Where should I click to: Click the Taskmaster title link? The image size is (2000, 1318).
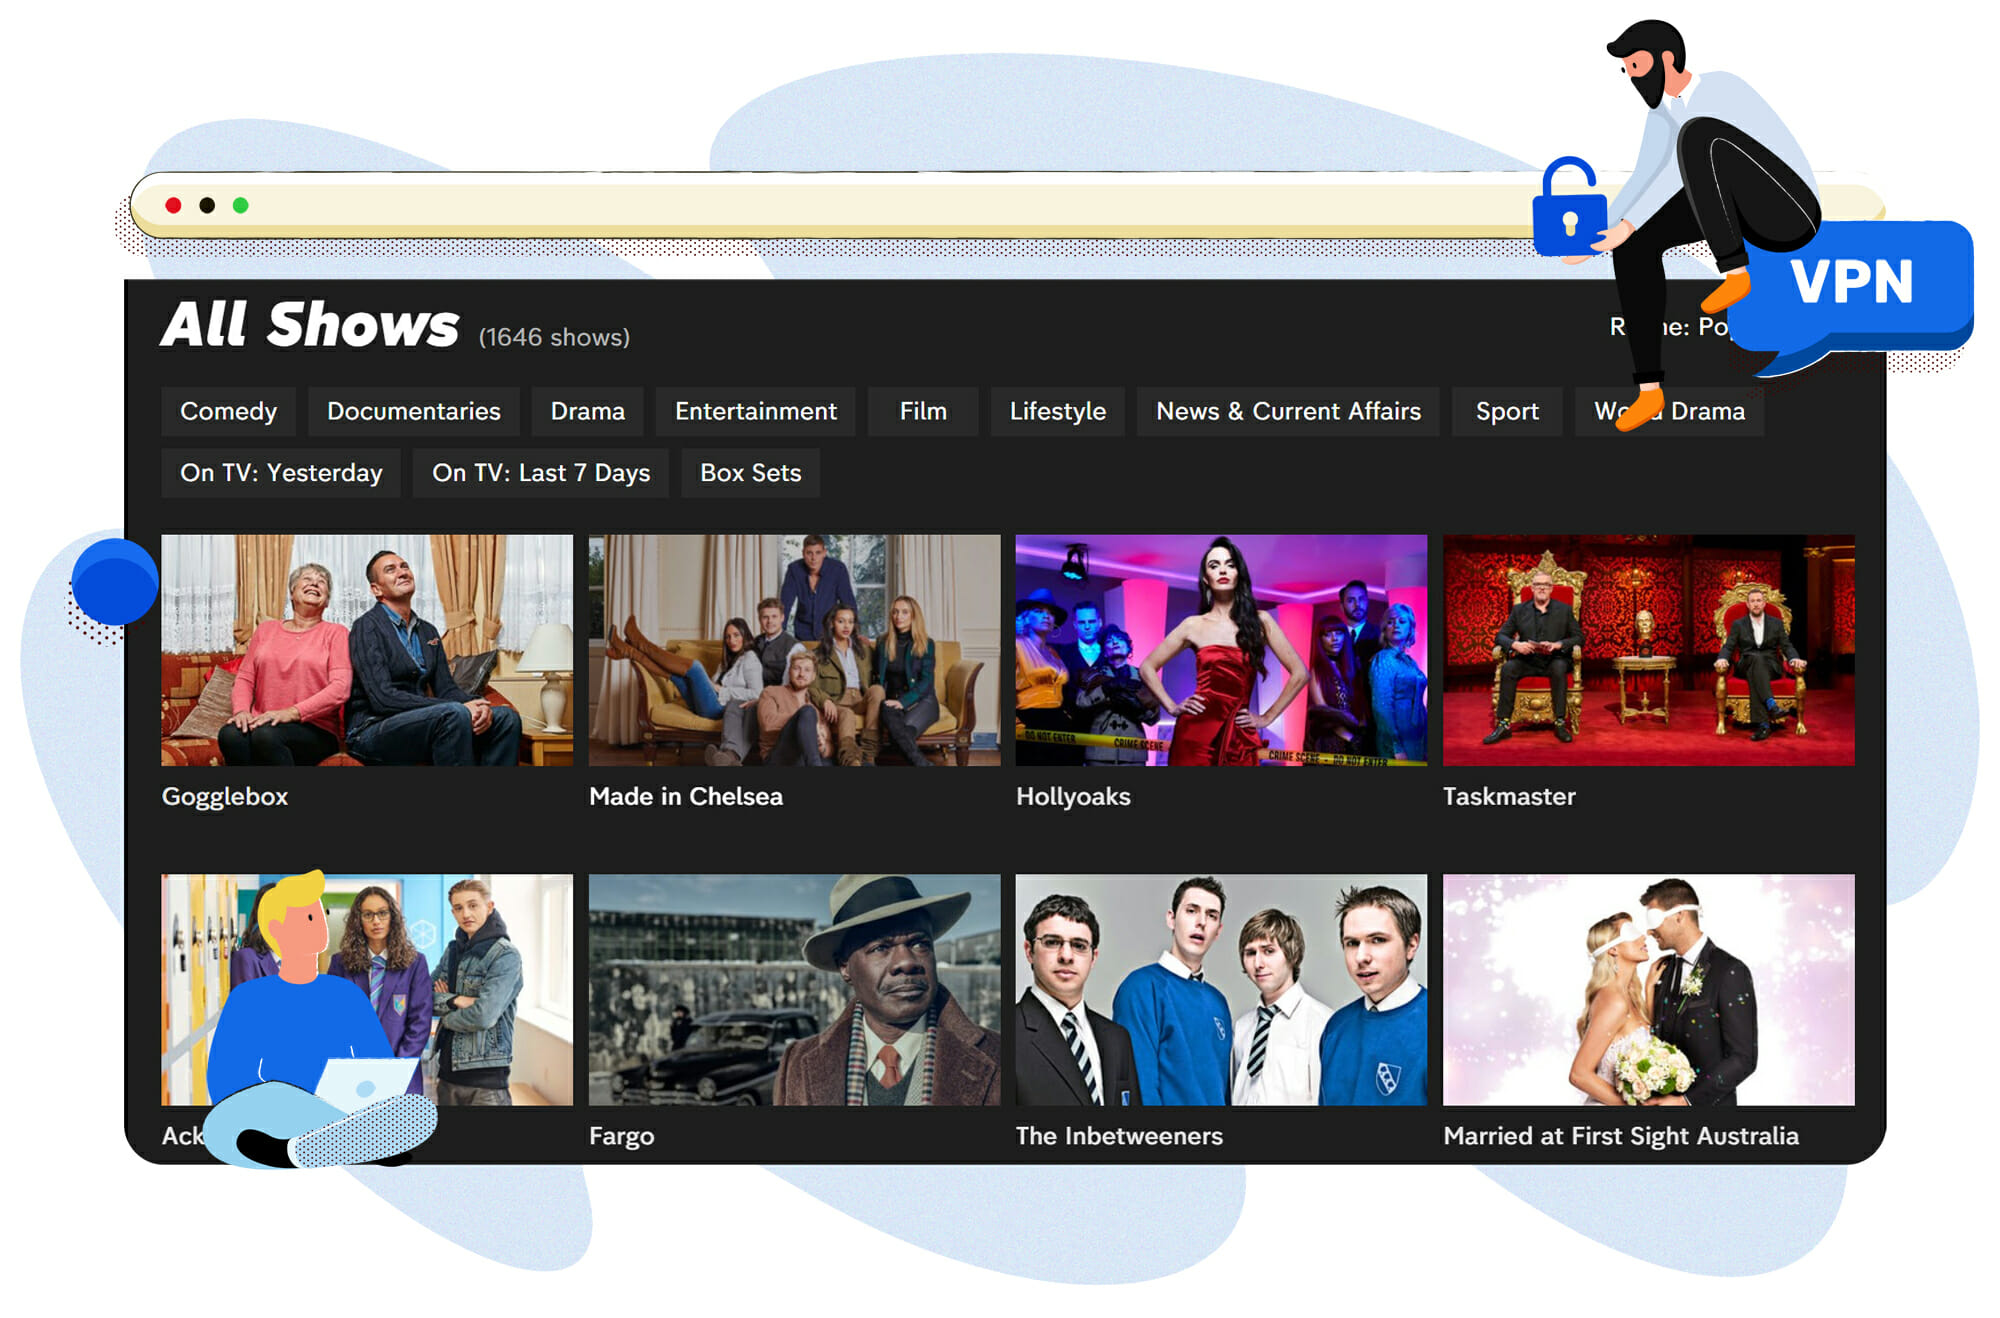1509,797
